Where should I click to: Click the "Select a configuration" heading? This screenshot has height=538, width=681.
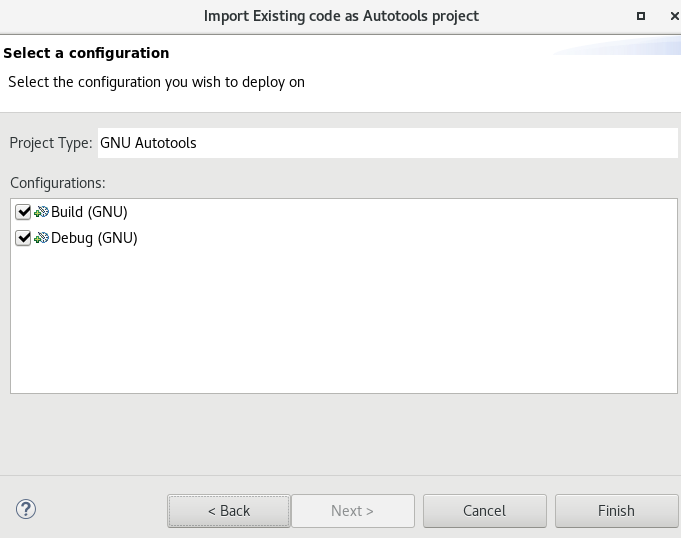[87, 53]
